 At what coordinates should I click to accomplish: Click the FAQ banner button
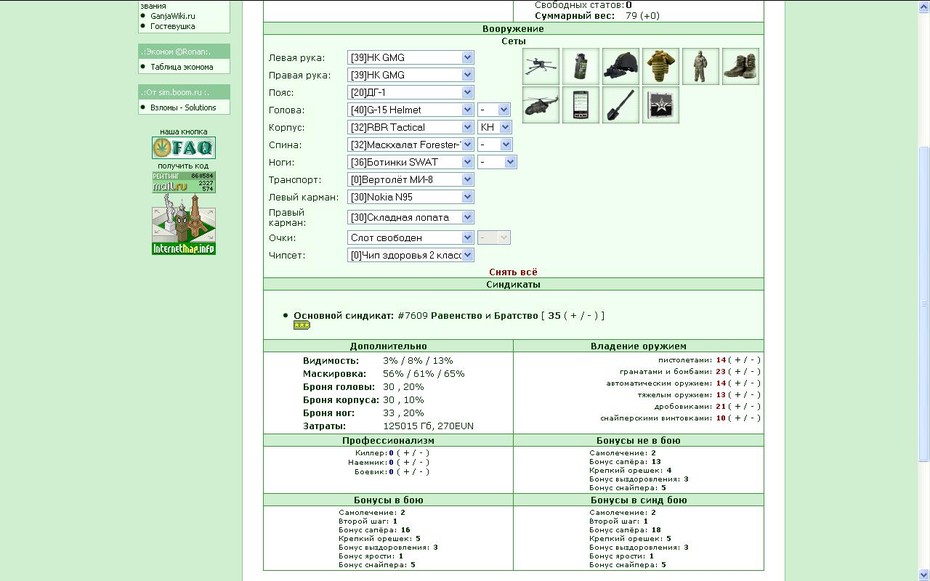pyautogui.click(x=184, y=148)
